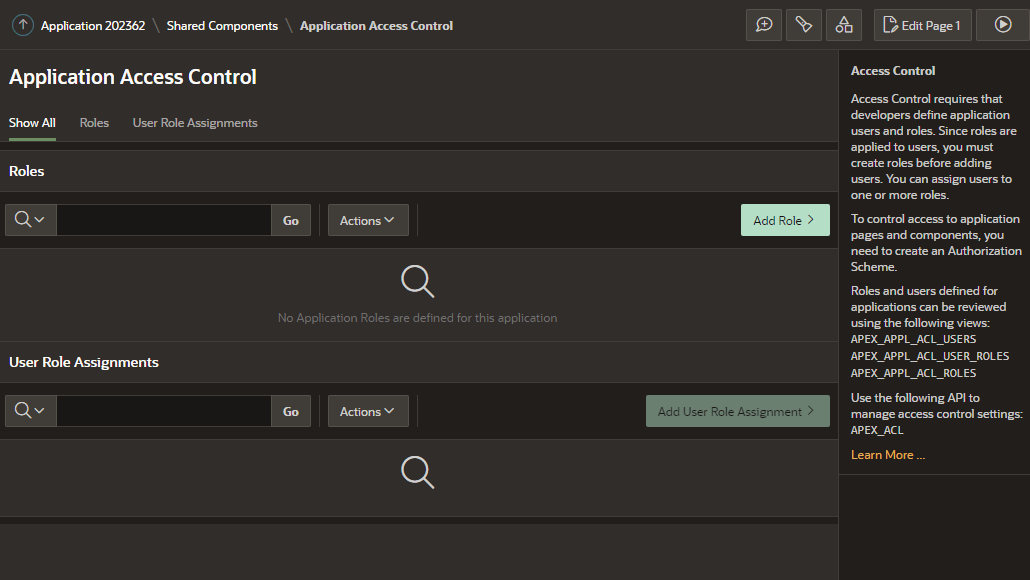Click Go next to Roles search
The height and width of the screenshot is (580, 1030).
click(x=291, y=220)
